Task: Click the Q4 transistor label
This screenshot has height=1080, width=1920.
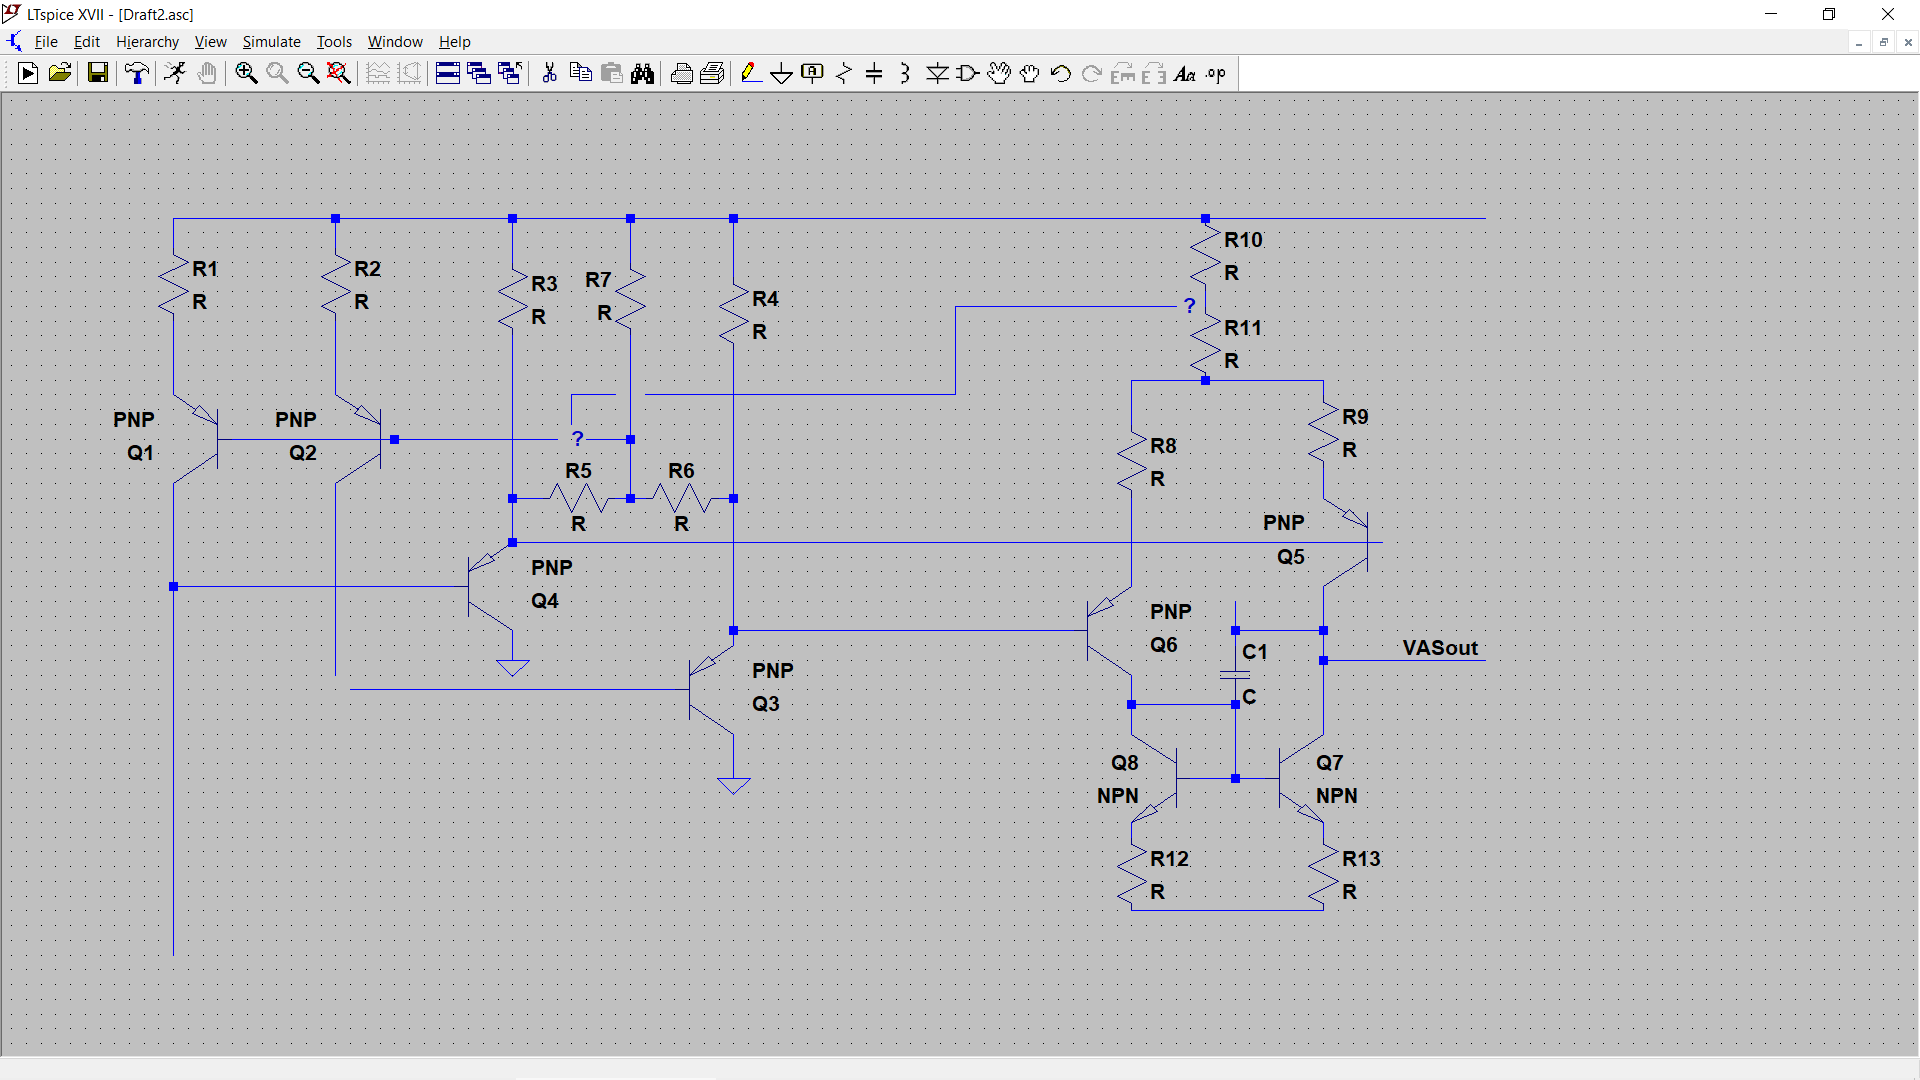Action: point(545,601)
